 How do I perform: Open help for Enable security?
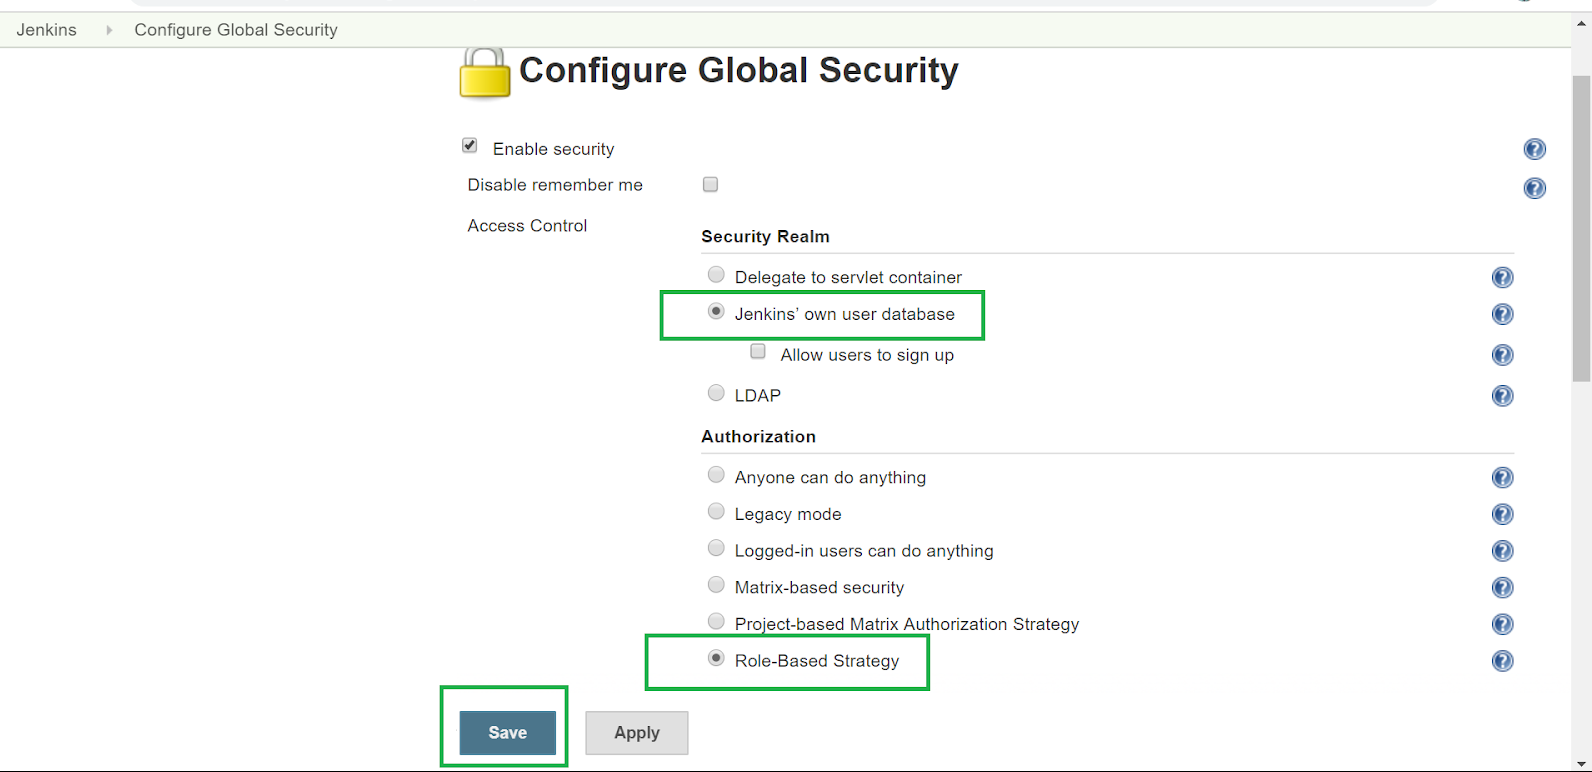click(1534, 149)
